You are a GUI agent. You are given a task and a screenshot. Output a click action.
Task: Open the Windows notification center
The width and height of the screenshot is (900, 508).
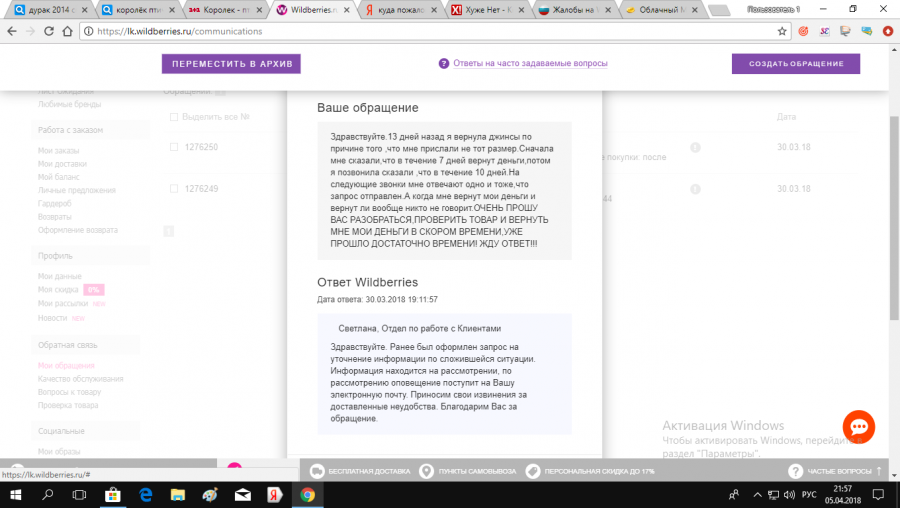click(x=878, y=495)
